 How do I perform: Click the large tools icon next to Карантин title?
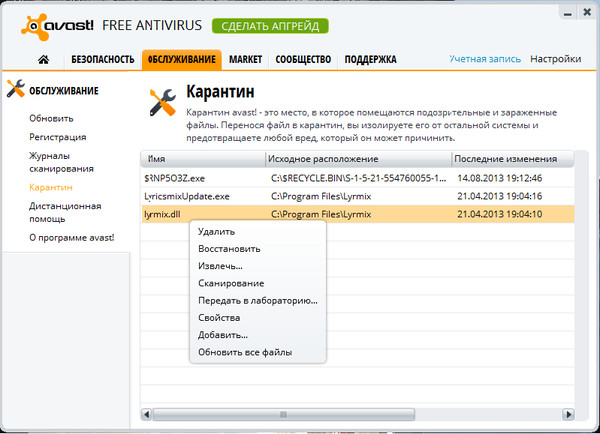(163, 102)
